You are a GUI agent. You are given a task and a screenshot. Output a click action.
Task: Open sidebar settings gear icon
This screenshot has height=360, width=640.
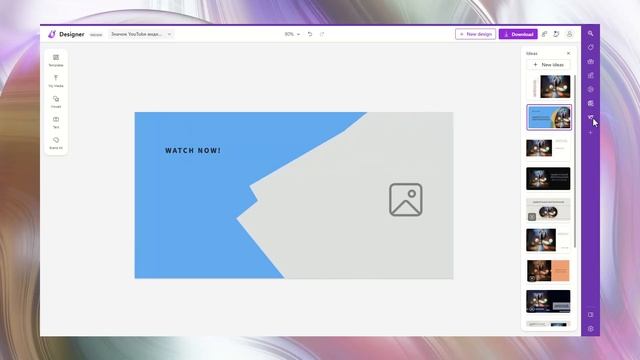591,329
